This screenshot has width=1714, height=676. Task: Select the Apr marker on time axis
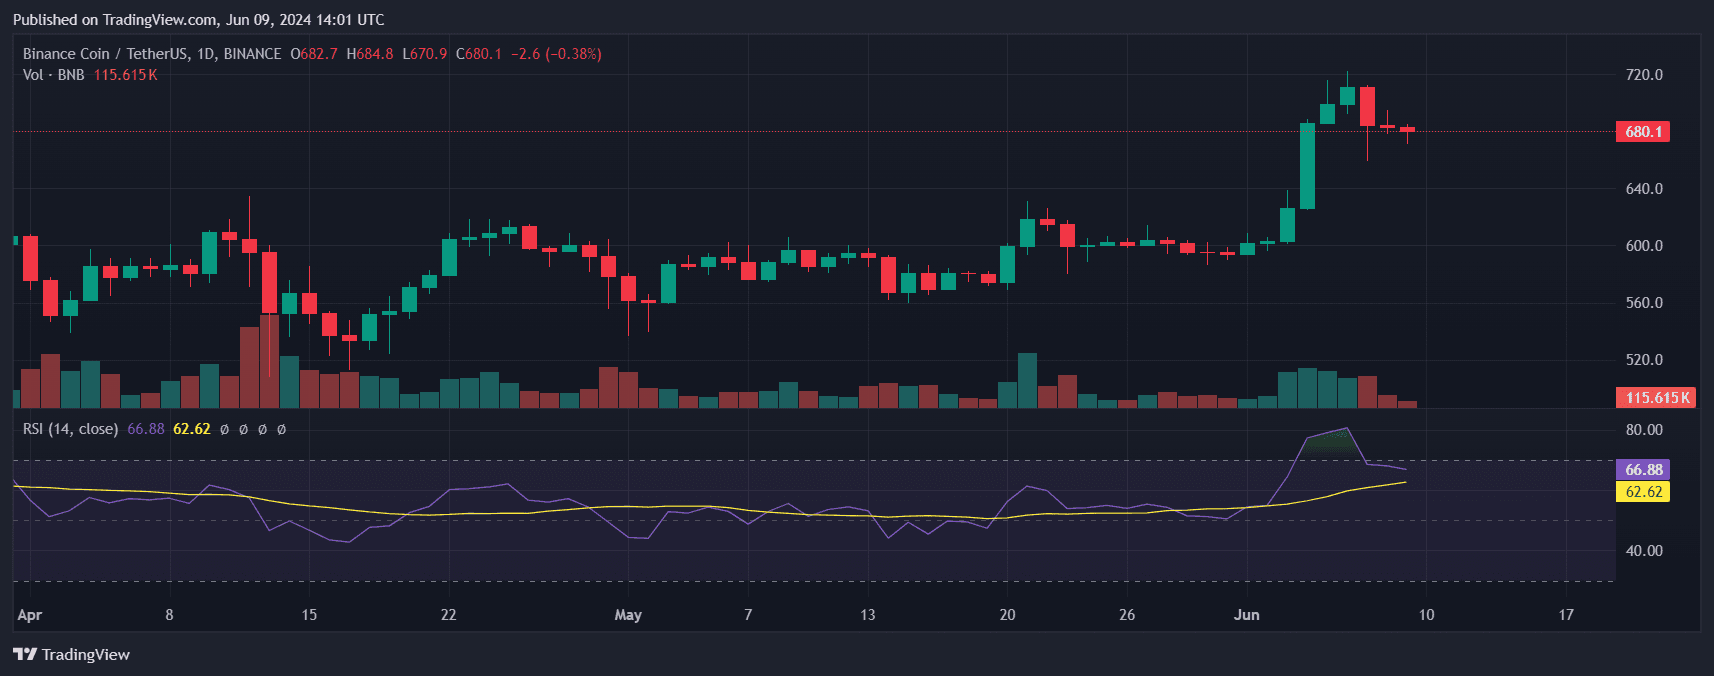pyautogui.click(x=30, y=615)
